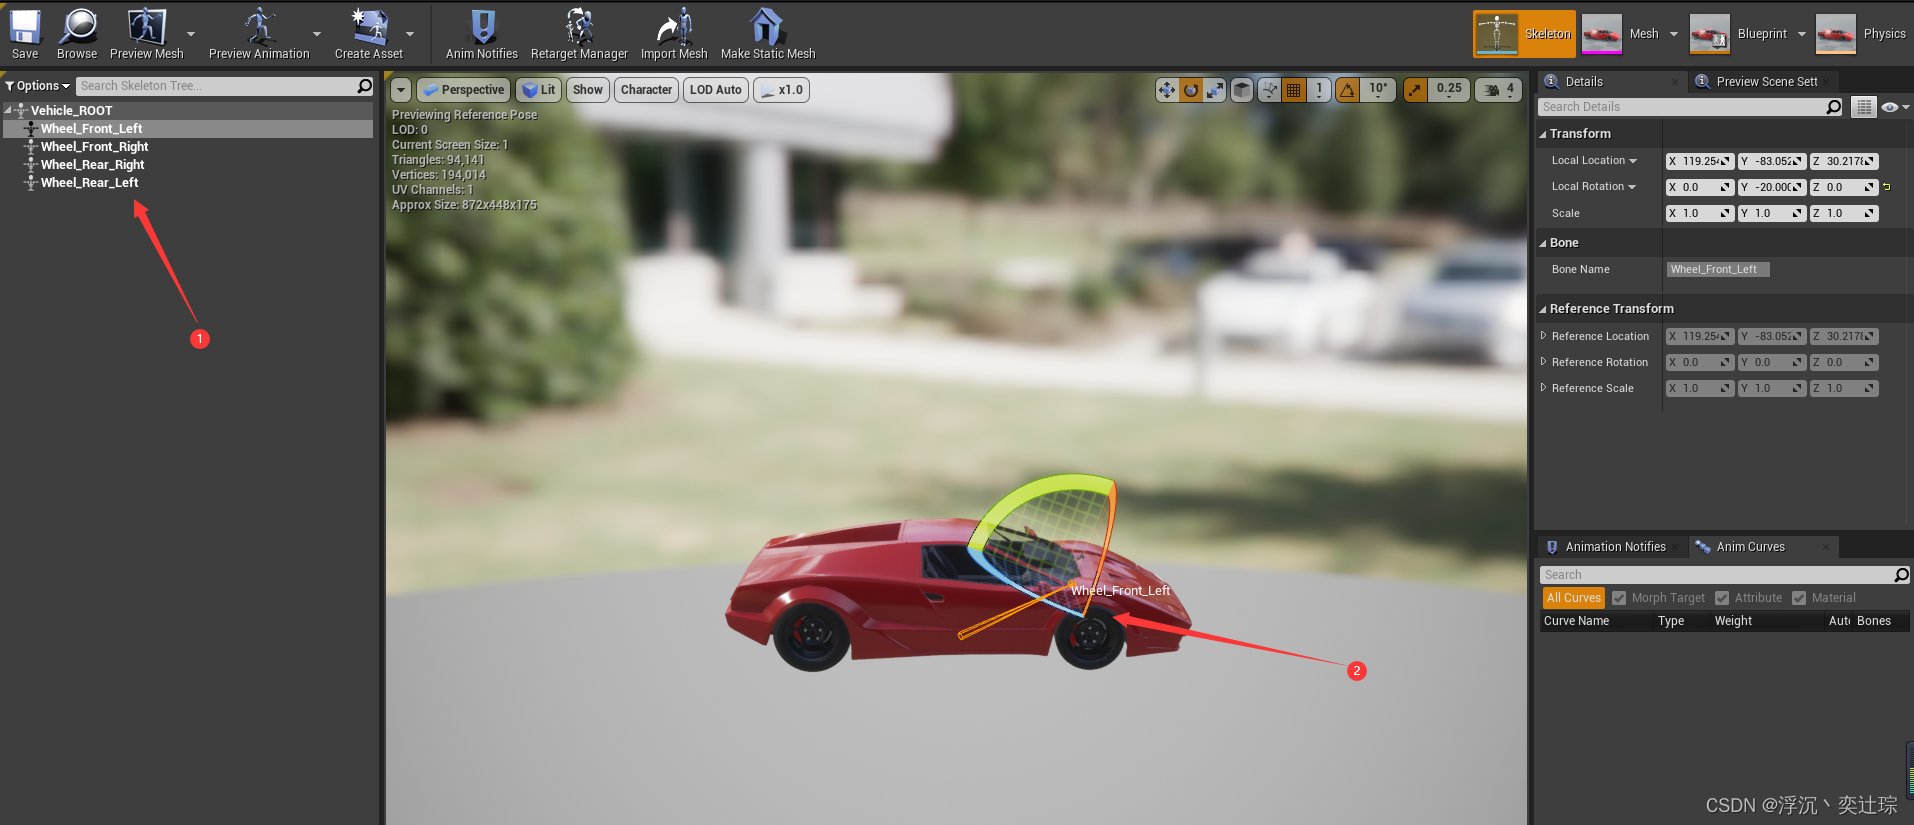Expand the Reference Scale row
This screenshot has height=825, width=1914.
pos(1544,388)
